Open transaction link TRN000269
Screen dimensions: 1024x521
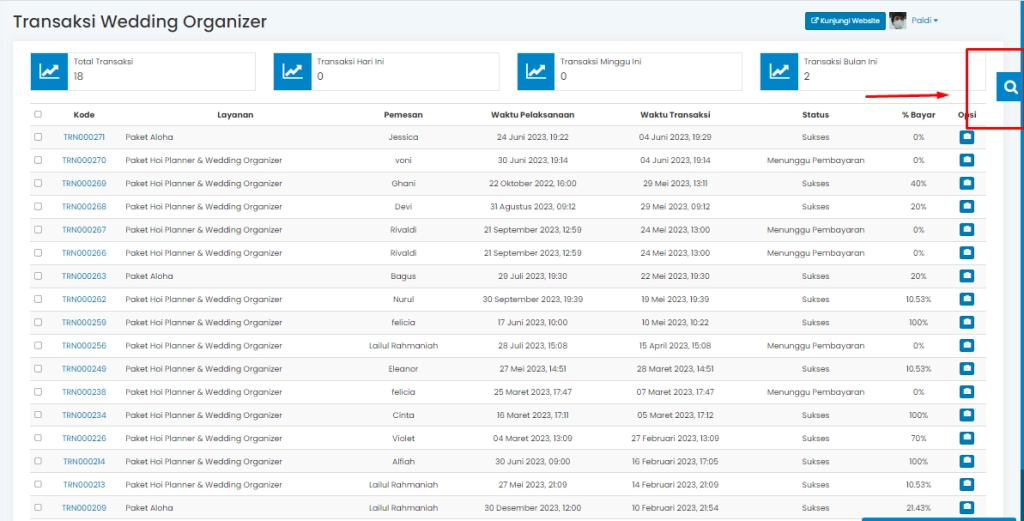[x=84, y=183]
